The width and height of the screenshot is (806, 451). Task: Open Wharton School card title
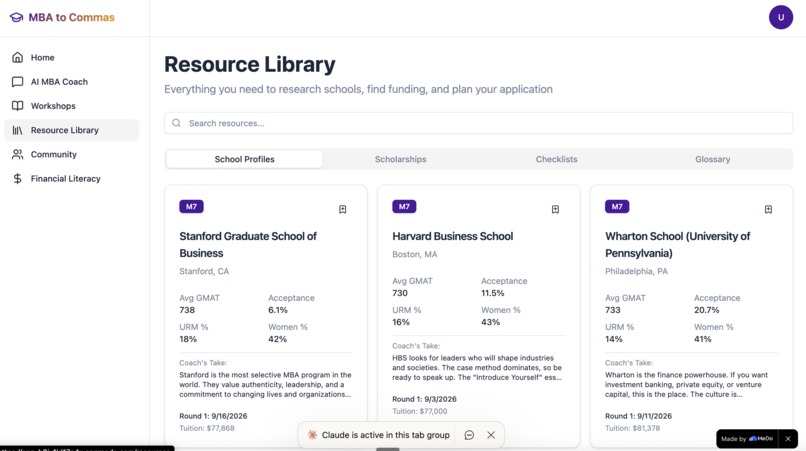tap(677, 245)
